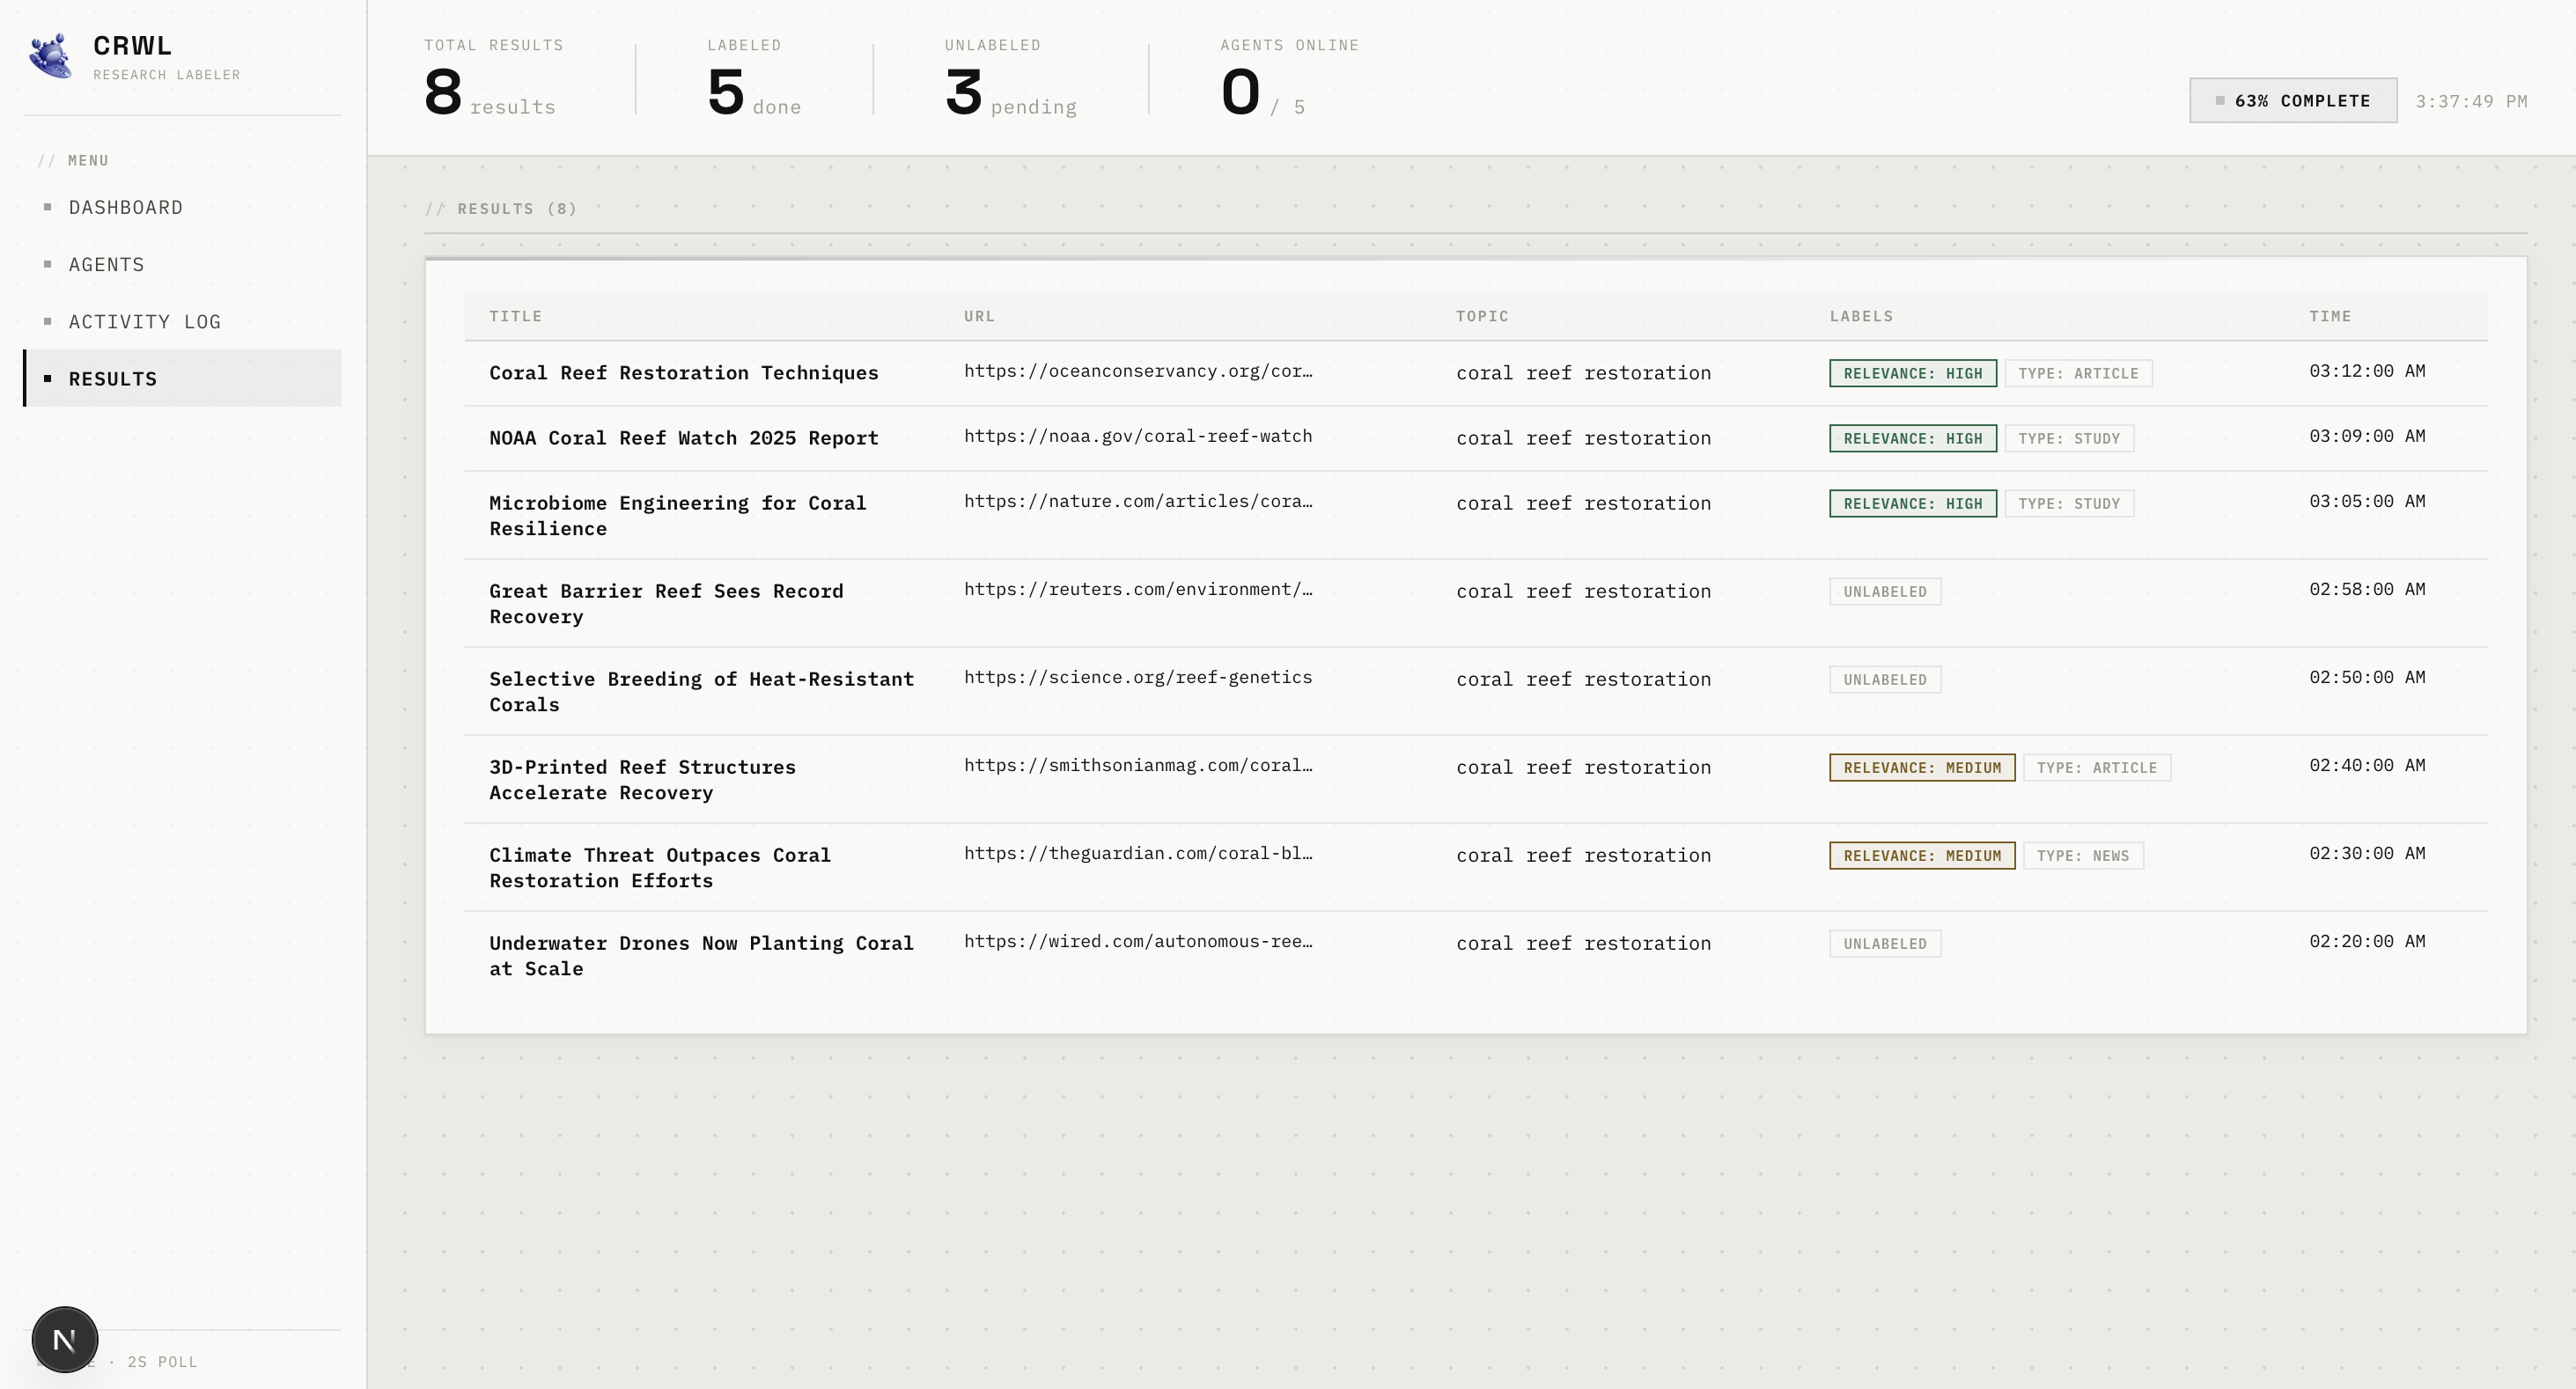Click Type: News tag on Climate Threat row
The height and width of the screenshot is (1389, 2576).
tap(2082, 855)
